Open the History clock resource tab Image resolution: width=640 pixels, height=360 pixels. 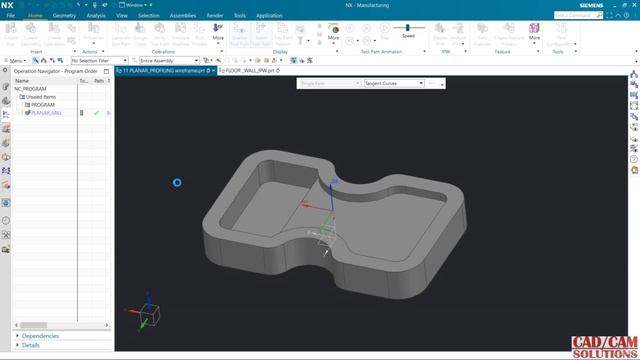6,220
